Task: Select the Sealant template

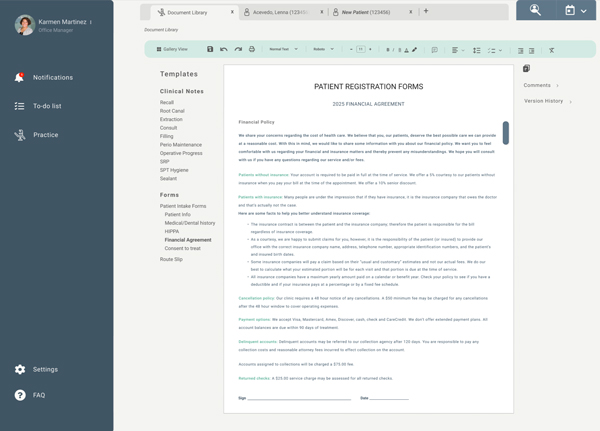Action: click(168, 178)
